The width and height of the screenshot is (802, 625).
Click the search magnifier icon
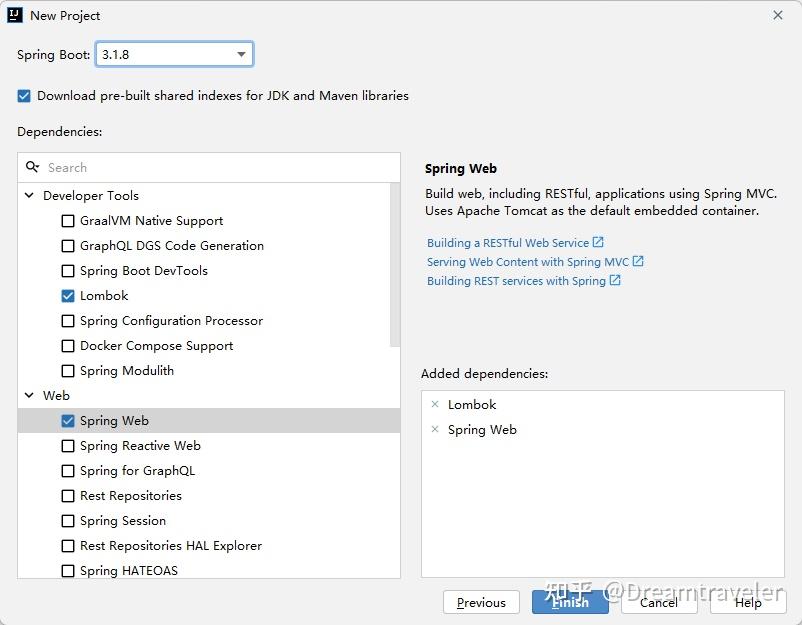point(33,167)
